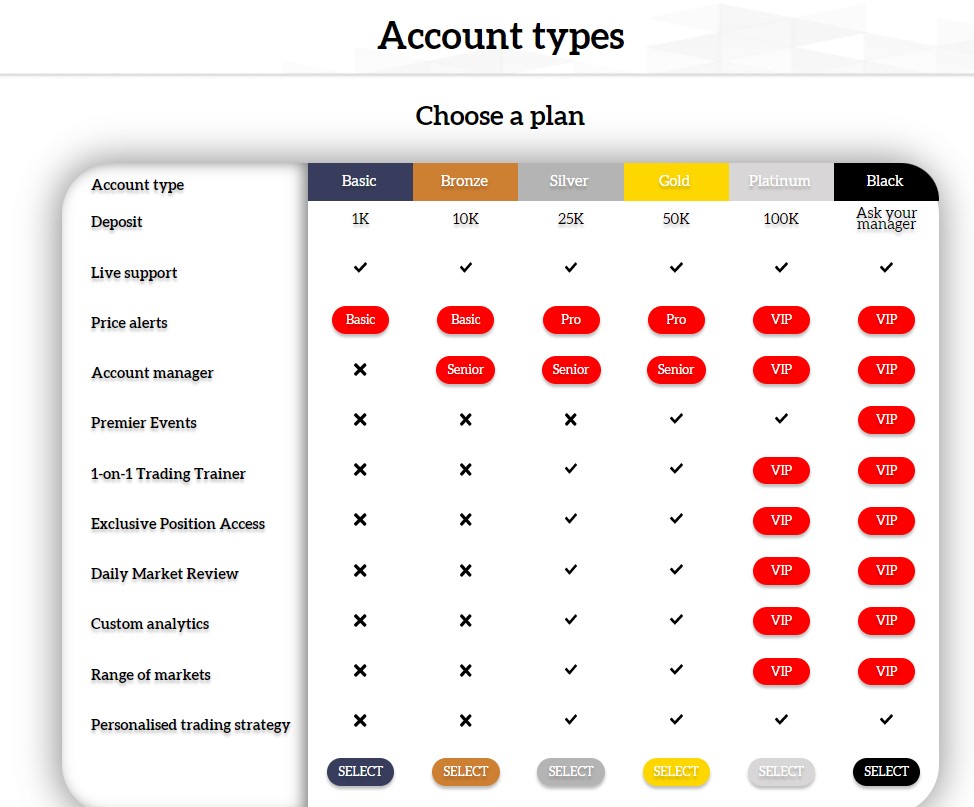The height and width of the screenshot is (807, 974).
Task: Click VIP price alerts badge in Platinum column
Action: pos(781,320)
